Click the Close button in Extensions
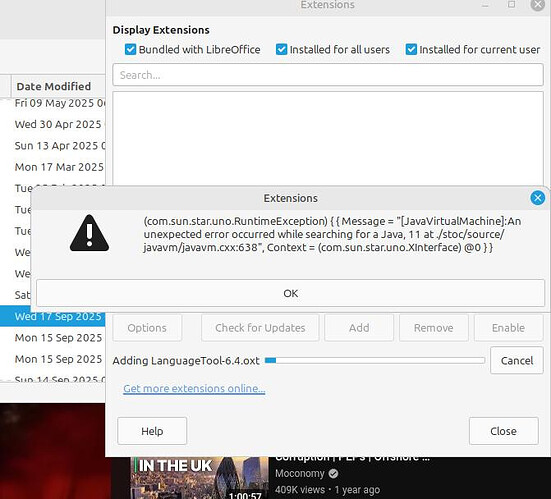Image resolution: width=551 pixels, height=499 pixels. [x=503, y=431]
